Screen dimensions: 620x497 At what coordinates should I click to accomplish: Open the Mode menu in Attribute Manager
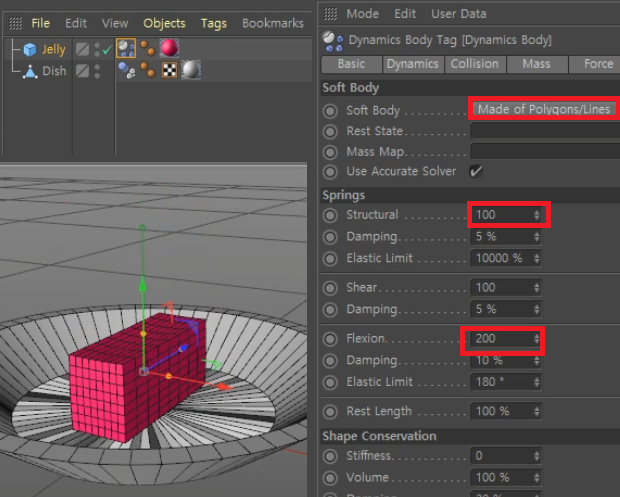(x=363, y=14)
